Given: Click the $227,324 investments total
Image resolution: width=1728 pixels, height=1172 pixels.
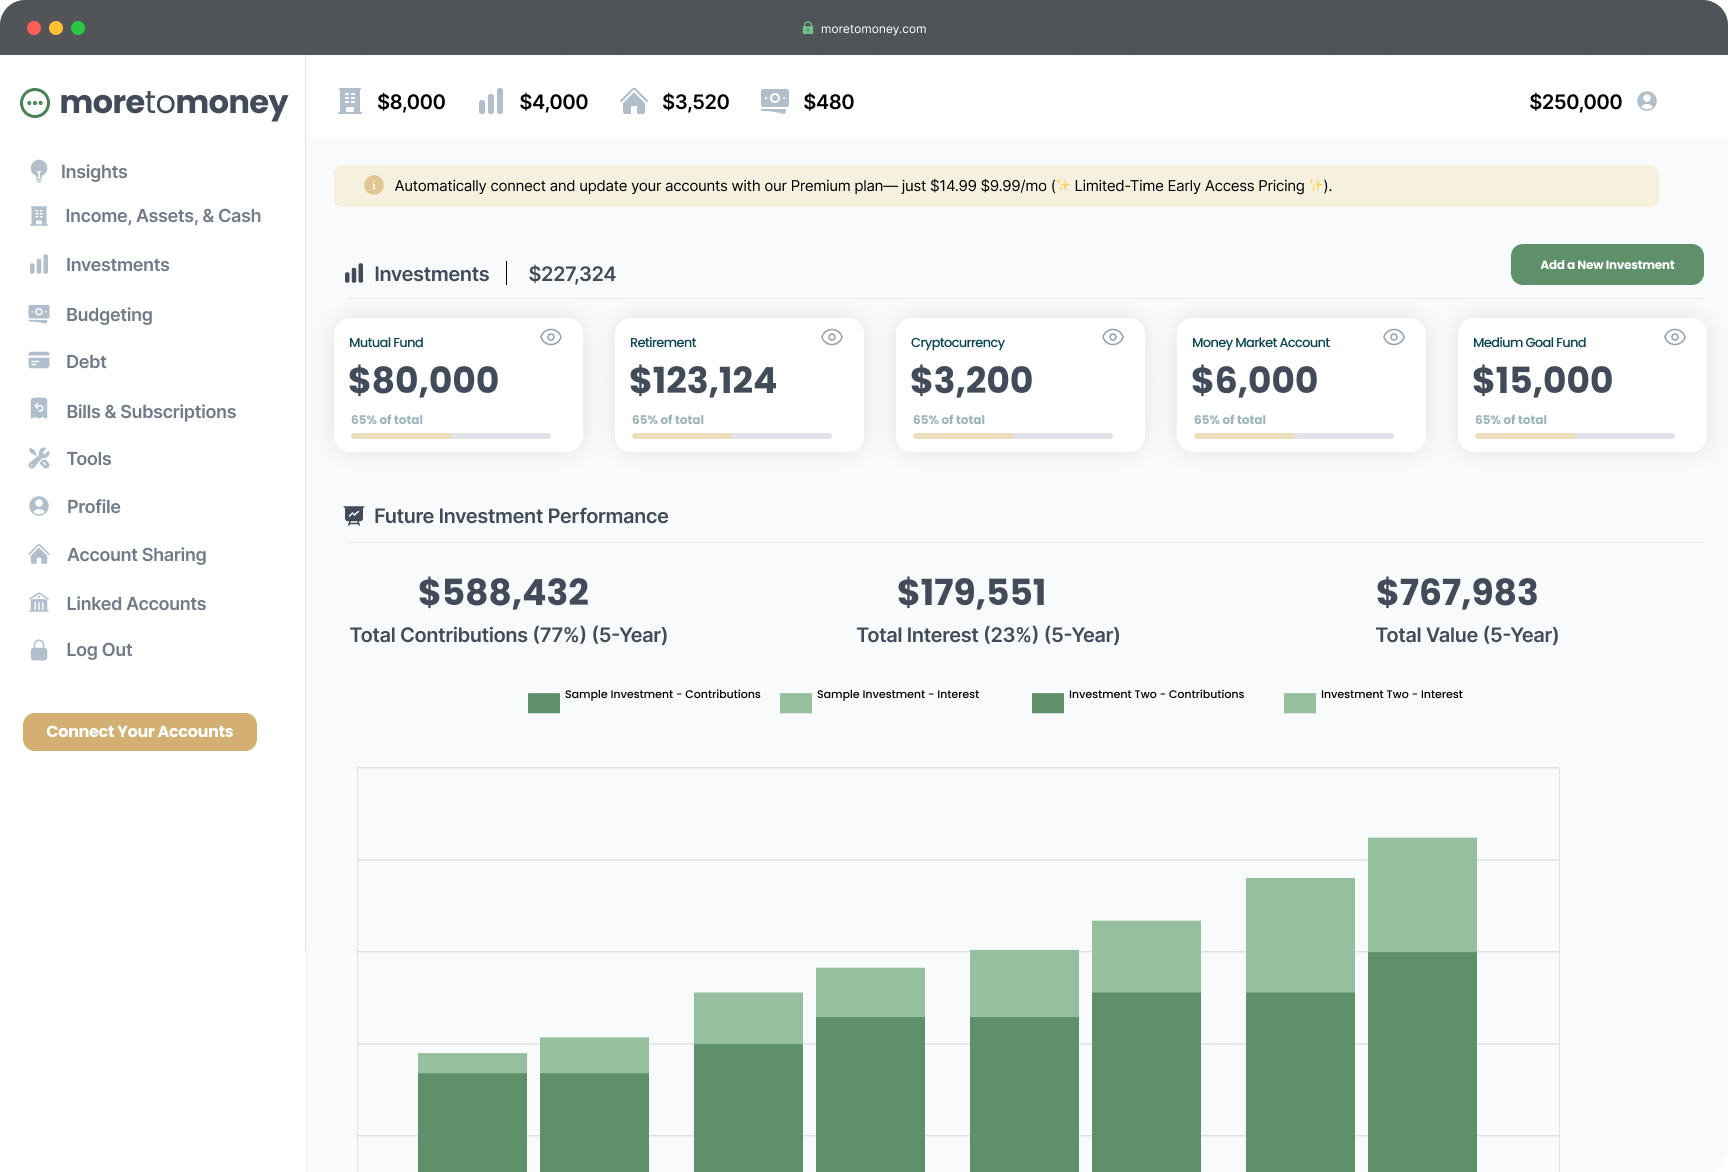Looking at the screenshot, I should click(x=572, y=274).
